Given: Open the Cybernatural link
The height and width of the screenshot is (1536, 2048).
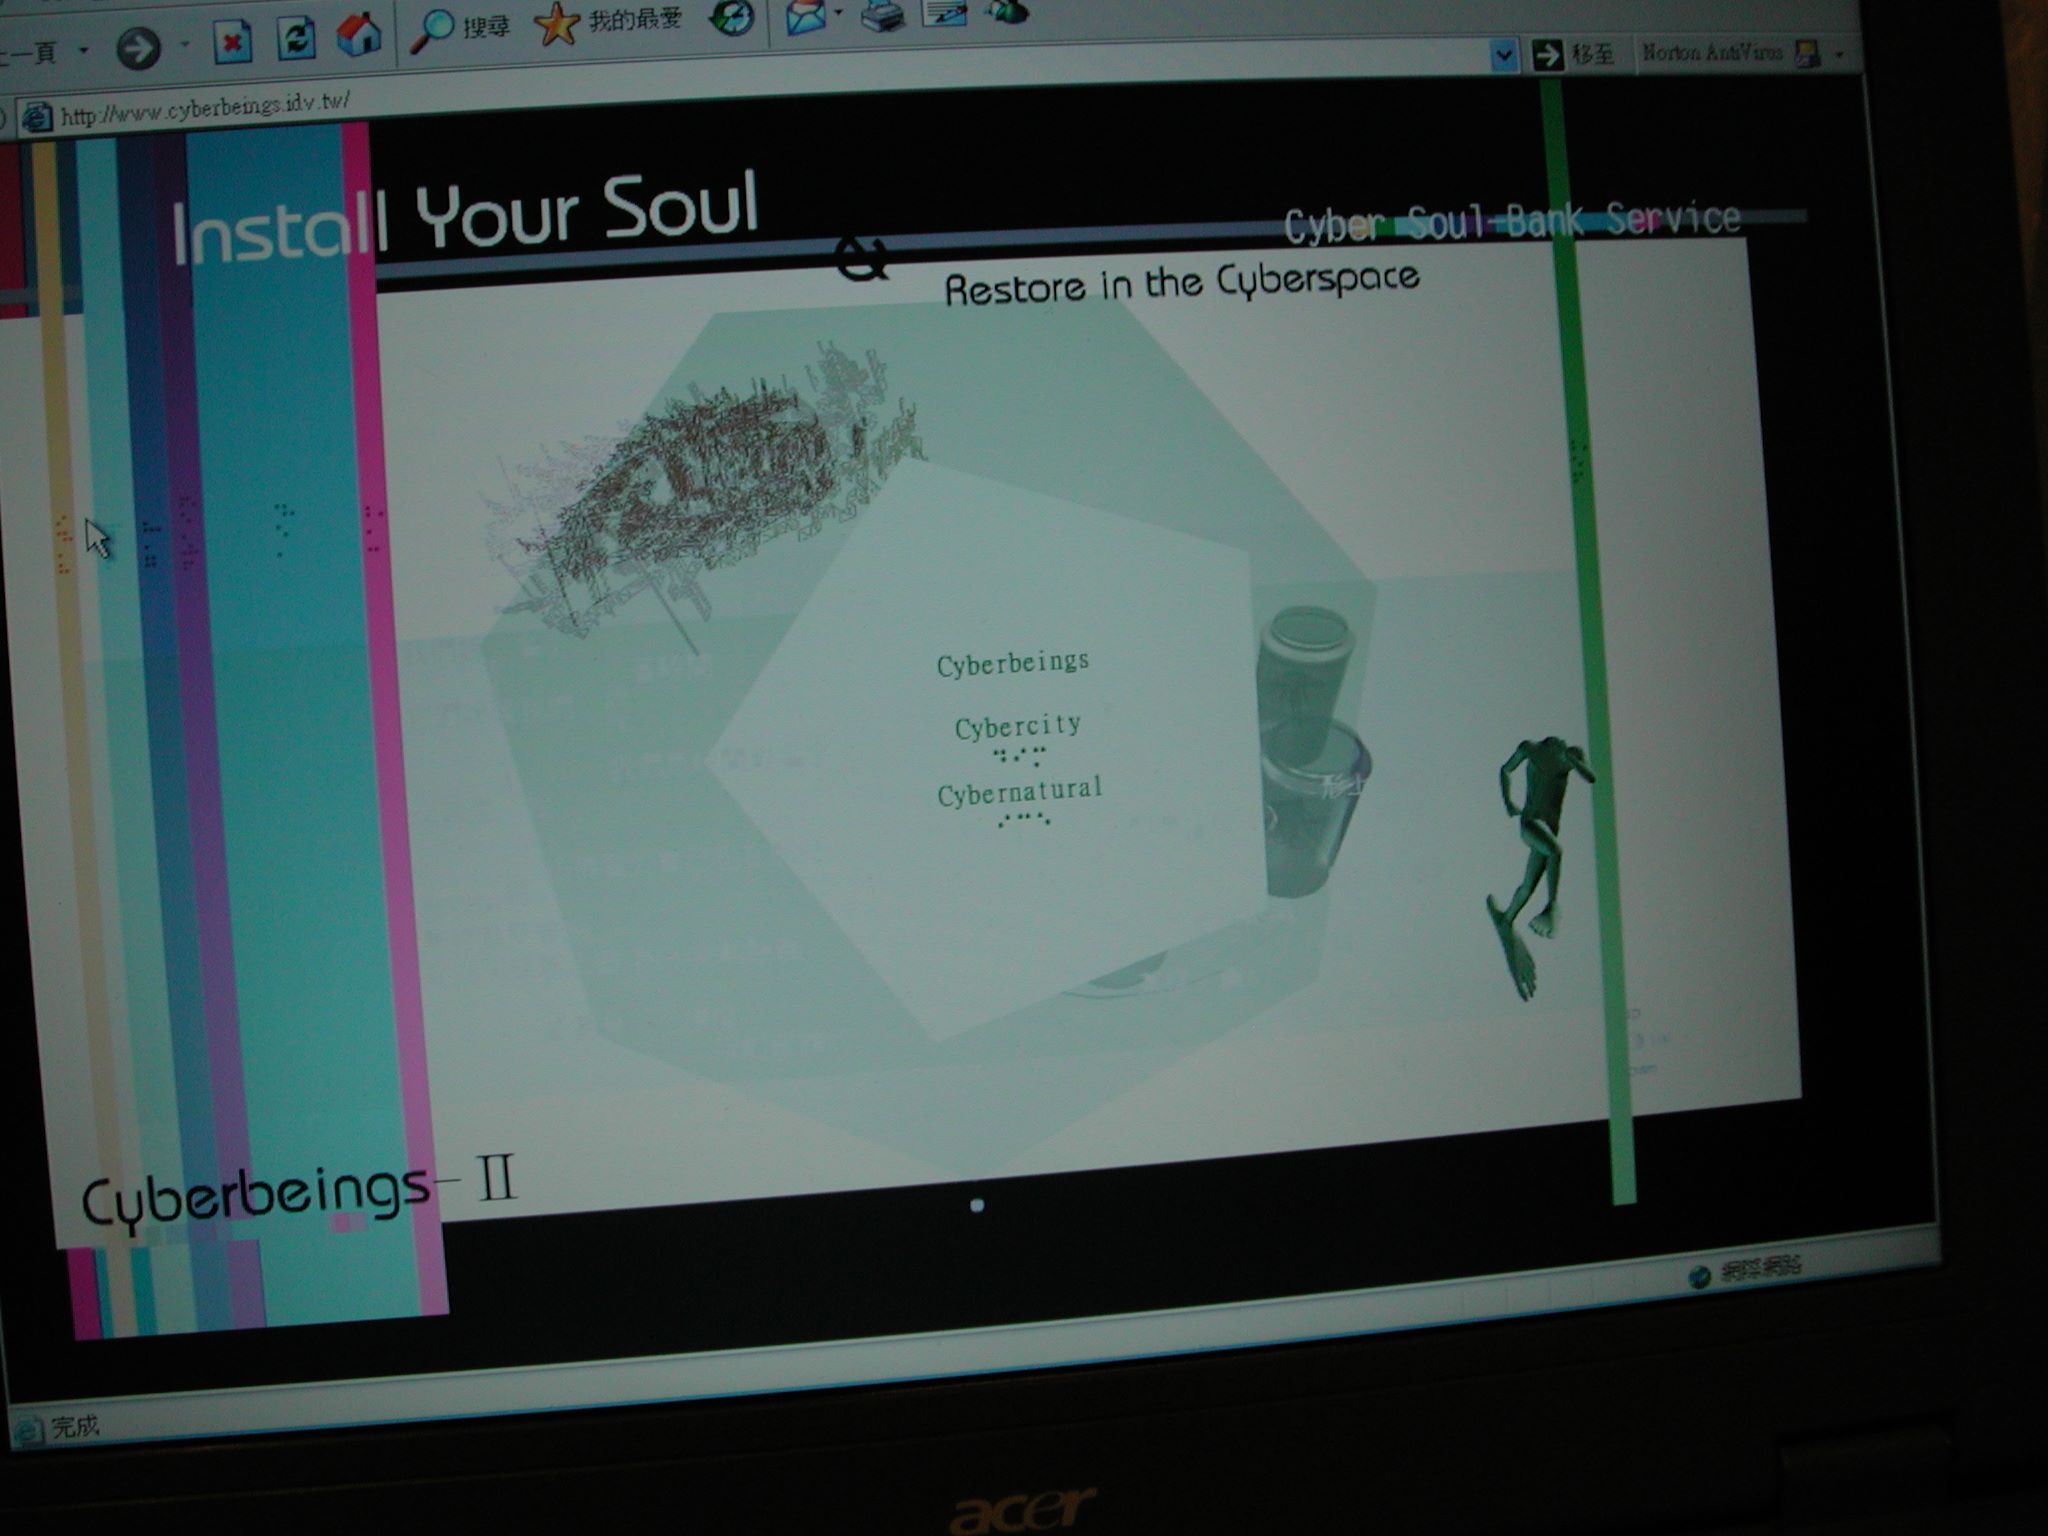Looking at the screenshot, I should click(1020, 791).
